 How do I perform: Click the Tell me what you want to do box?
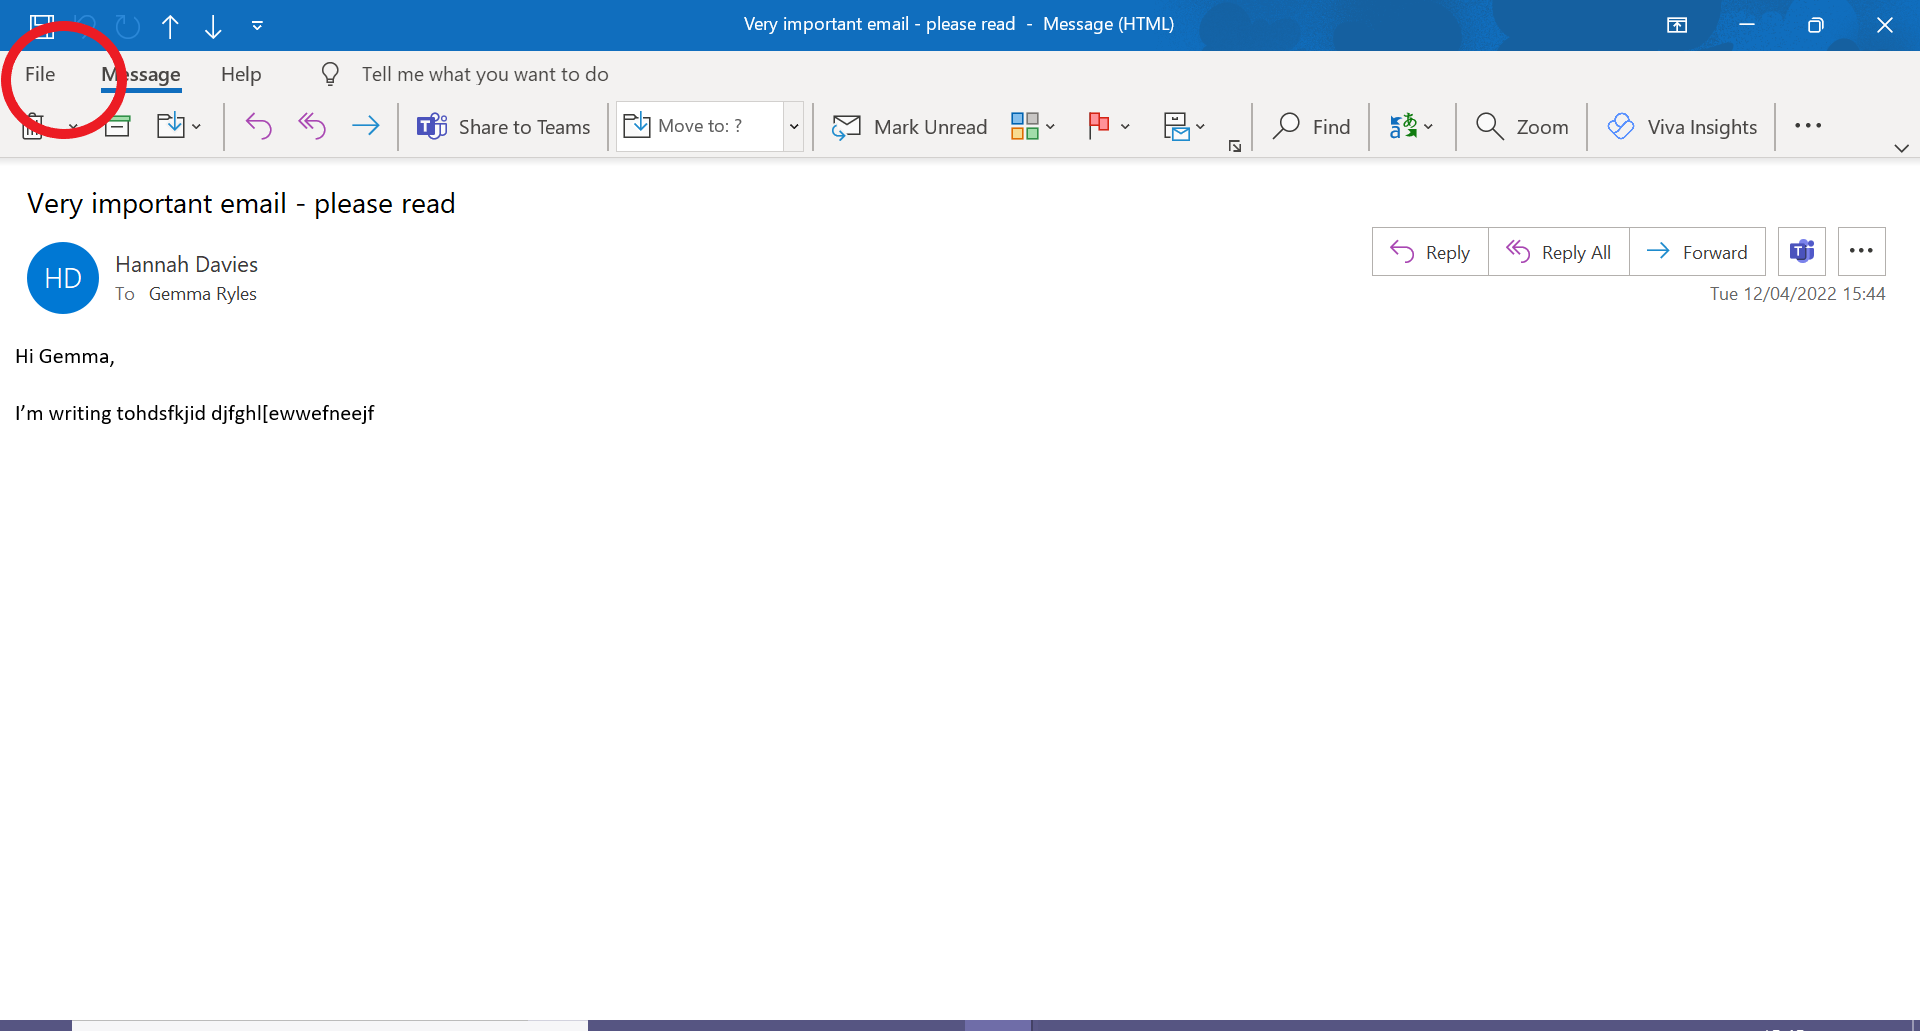485,74
